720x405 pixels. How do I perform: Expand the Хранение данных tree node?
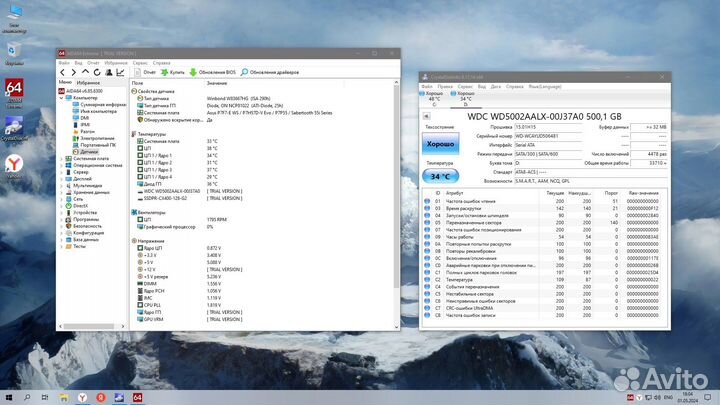[62, 192]
